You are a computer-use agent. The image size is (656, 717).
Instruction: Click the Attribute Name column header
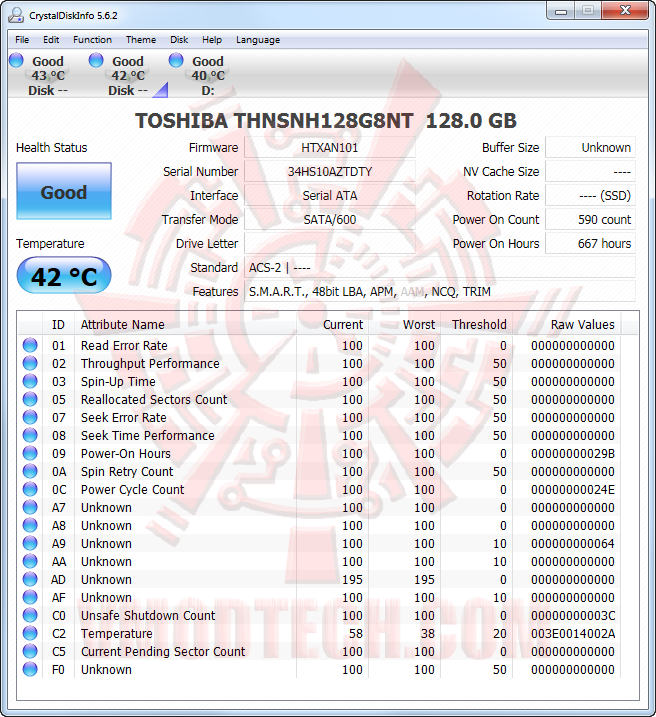click(185, 325)
